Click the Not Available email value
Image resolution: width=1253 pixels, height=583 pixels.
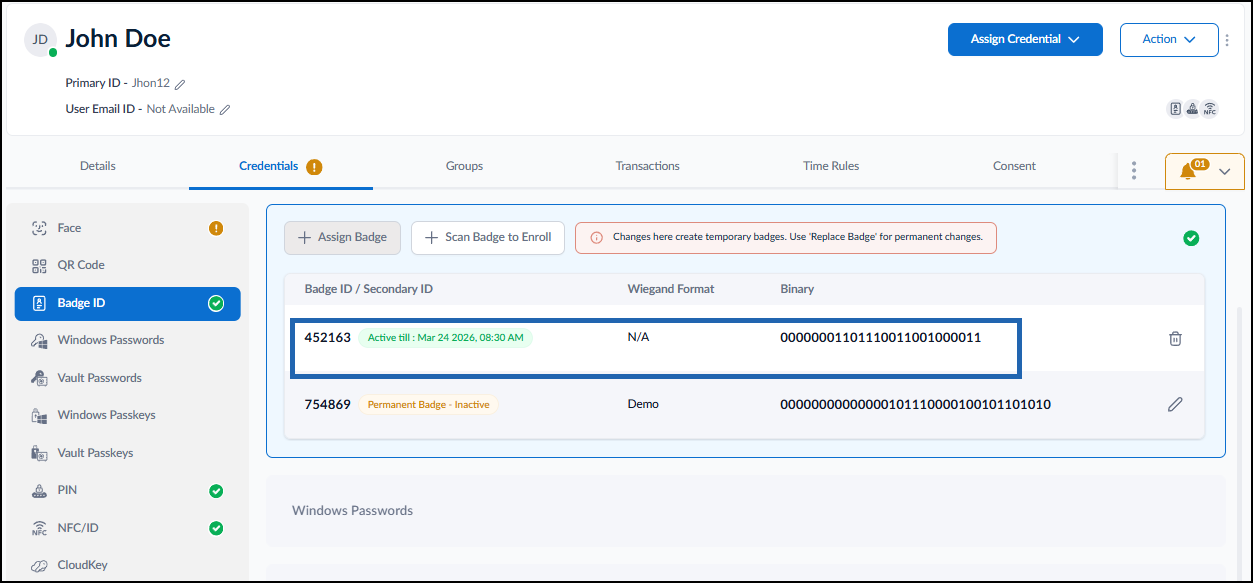(x=181, y=110)
